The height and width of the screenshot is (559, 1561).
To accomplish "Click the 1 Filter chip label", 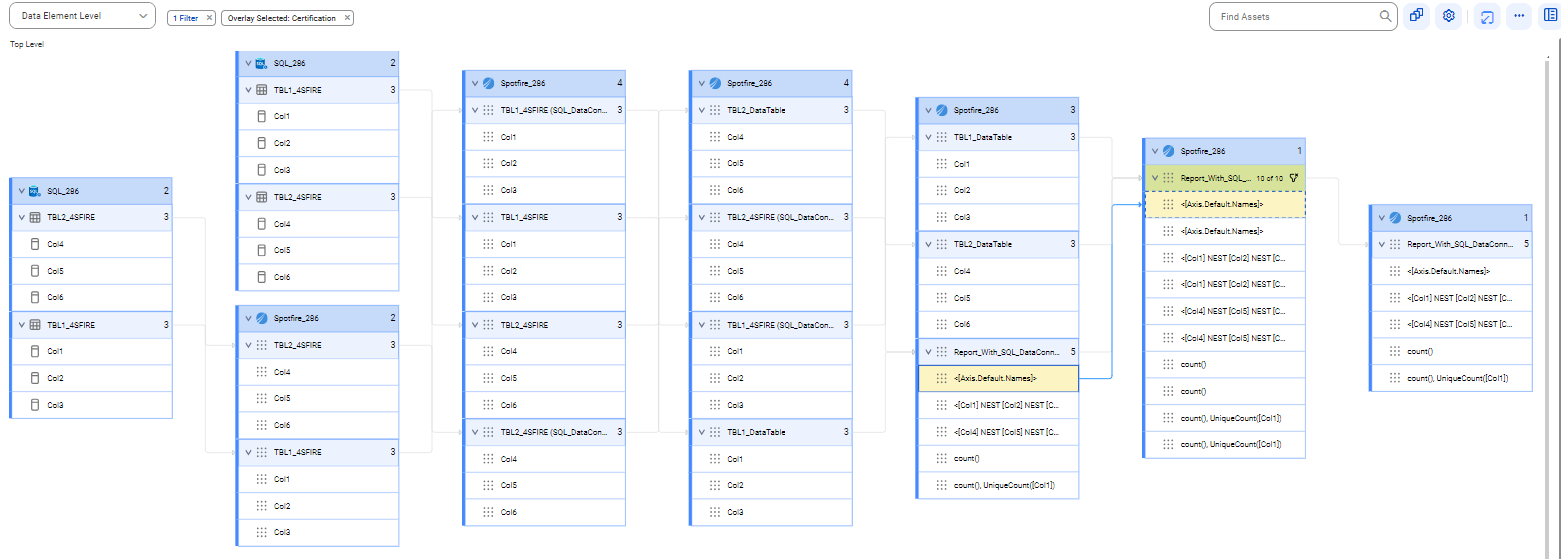I will 185,18.
